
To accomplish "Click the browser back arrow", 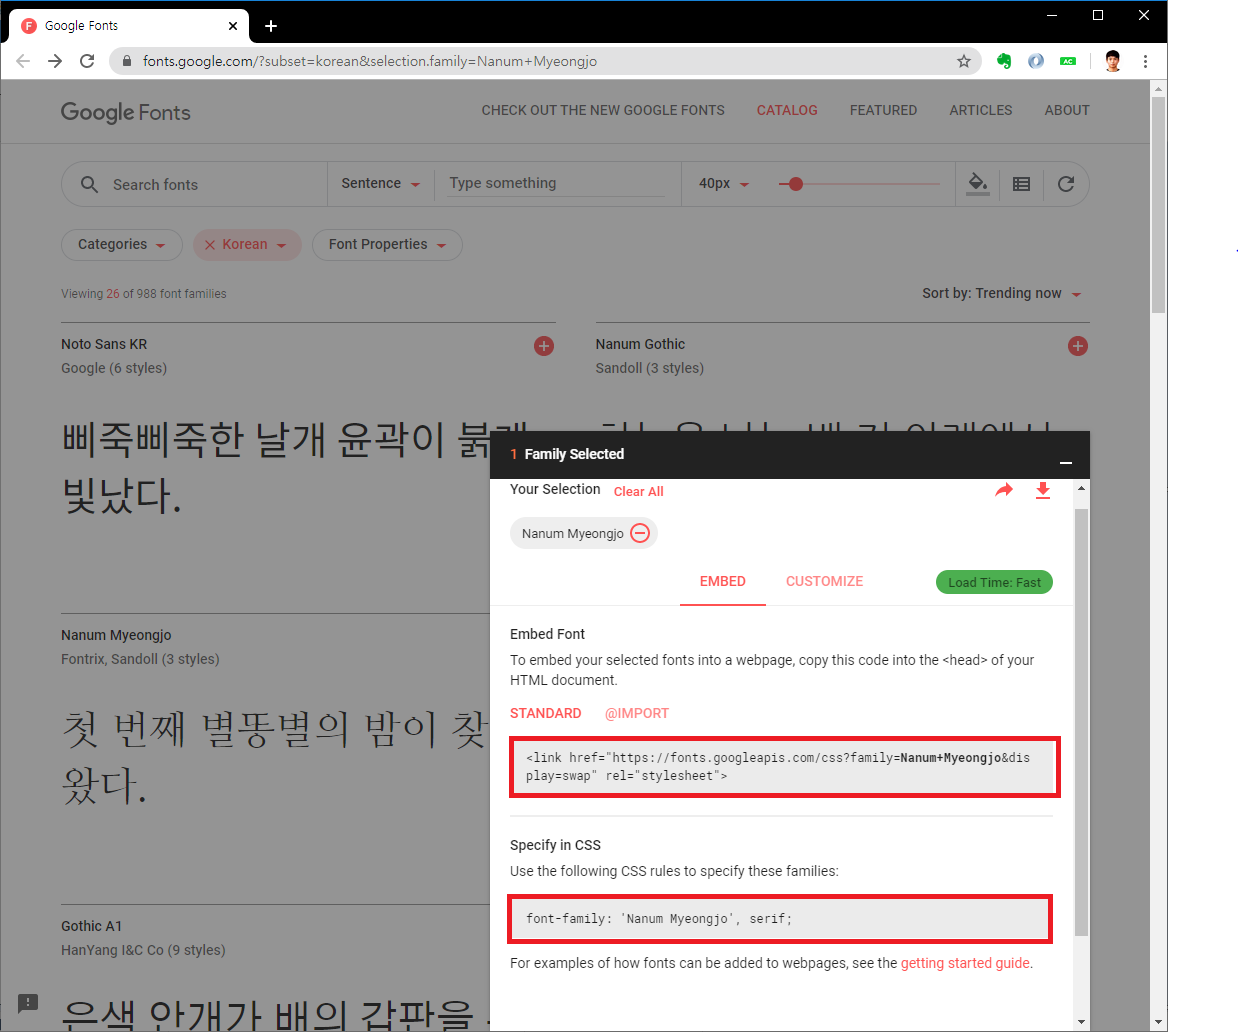I will coord(23,61).
